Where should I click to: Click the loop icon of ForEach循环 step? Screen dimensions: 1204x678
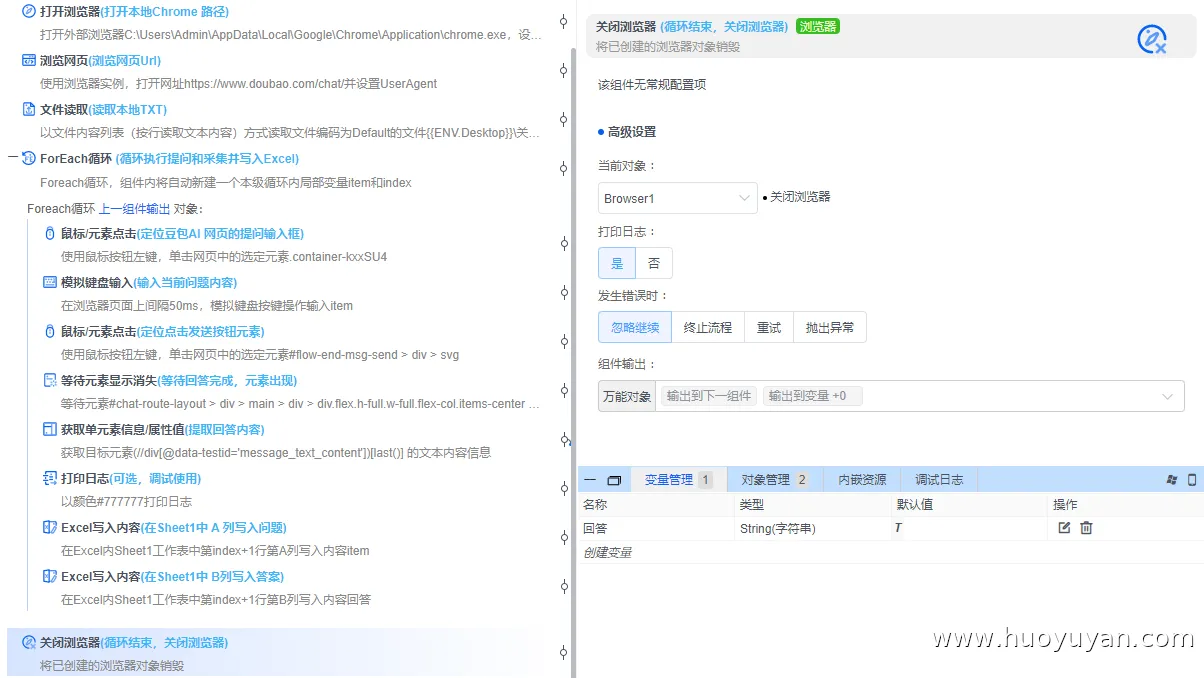click(29, 158)
